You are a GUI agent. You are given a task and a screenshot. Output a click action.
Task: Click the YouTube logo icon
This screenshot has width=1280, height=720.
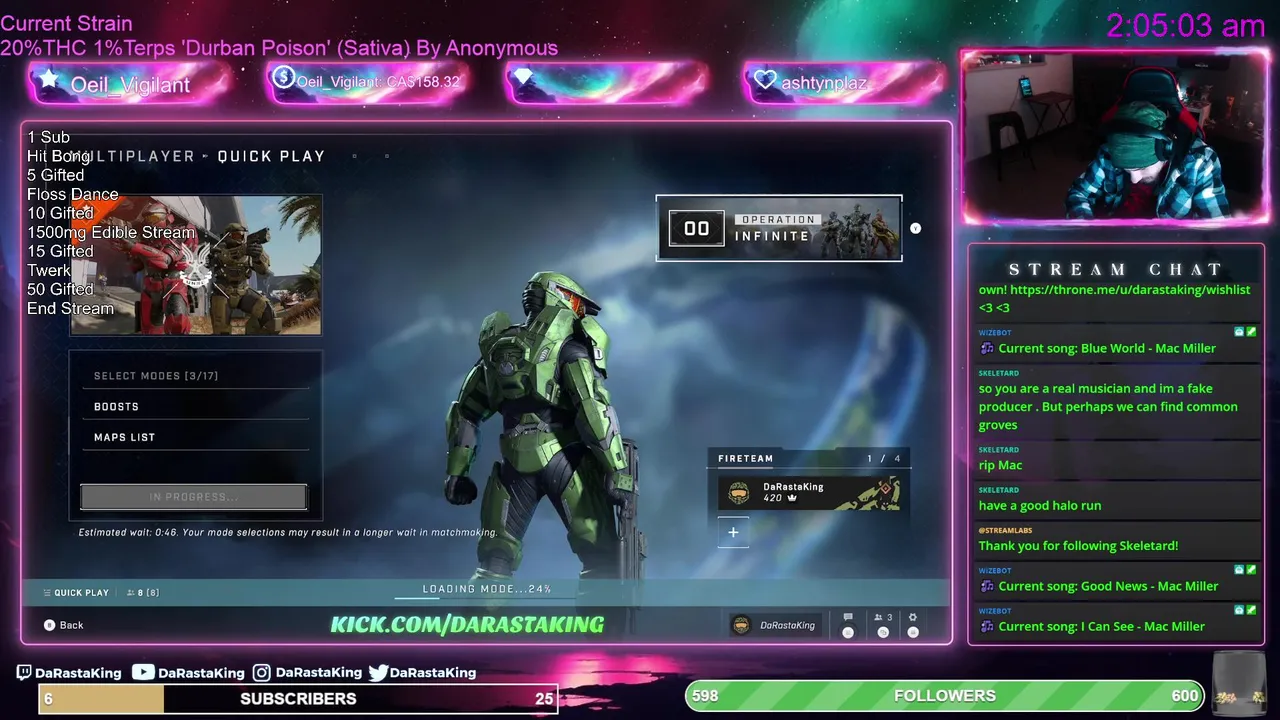tap(143, 673)
